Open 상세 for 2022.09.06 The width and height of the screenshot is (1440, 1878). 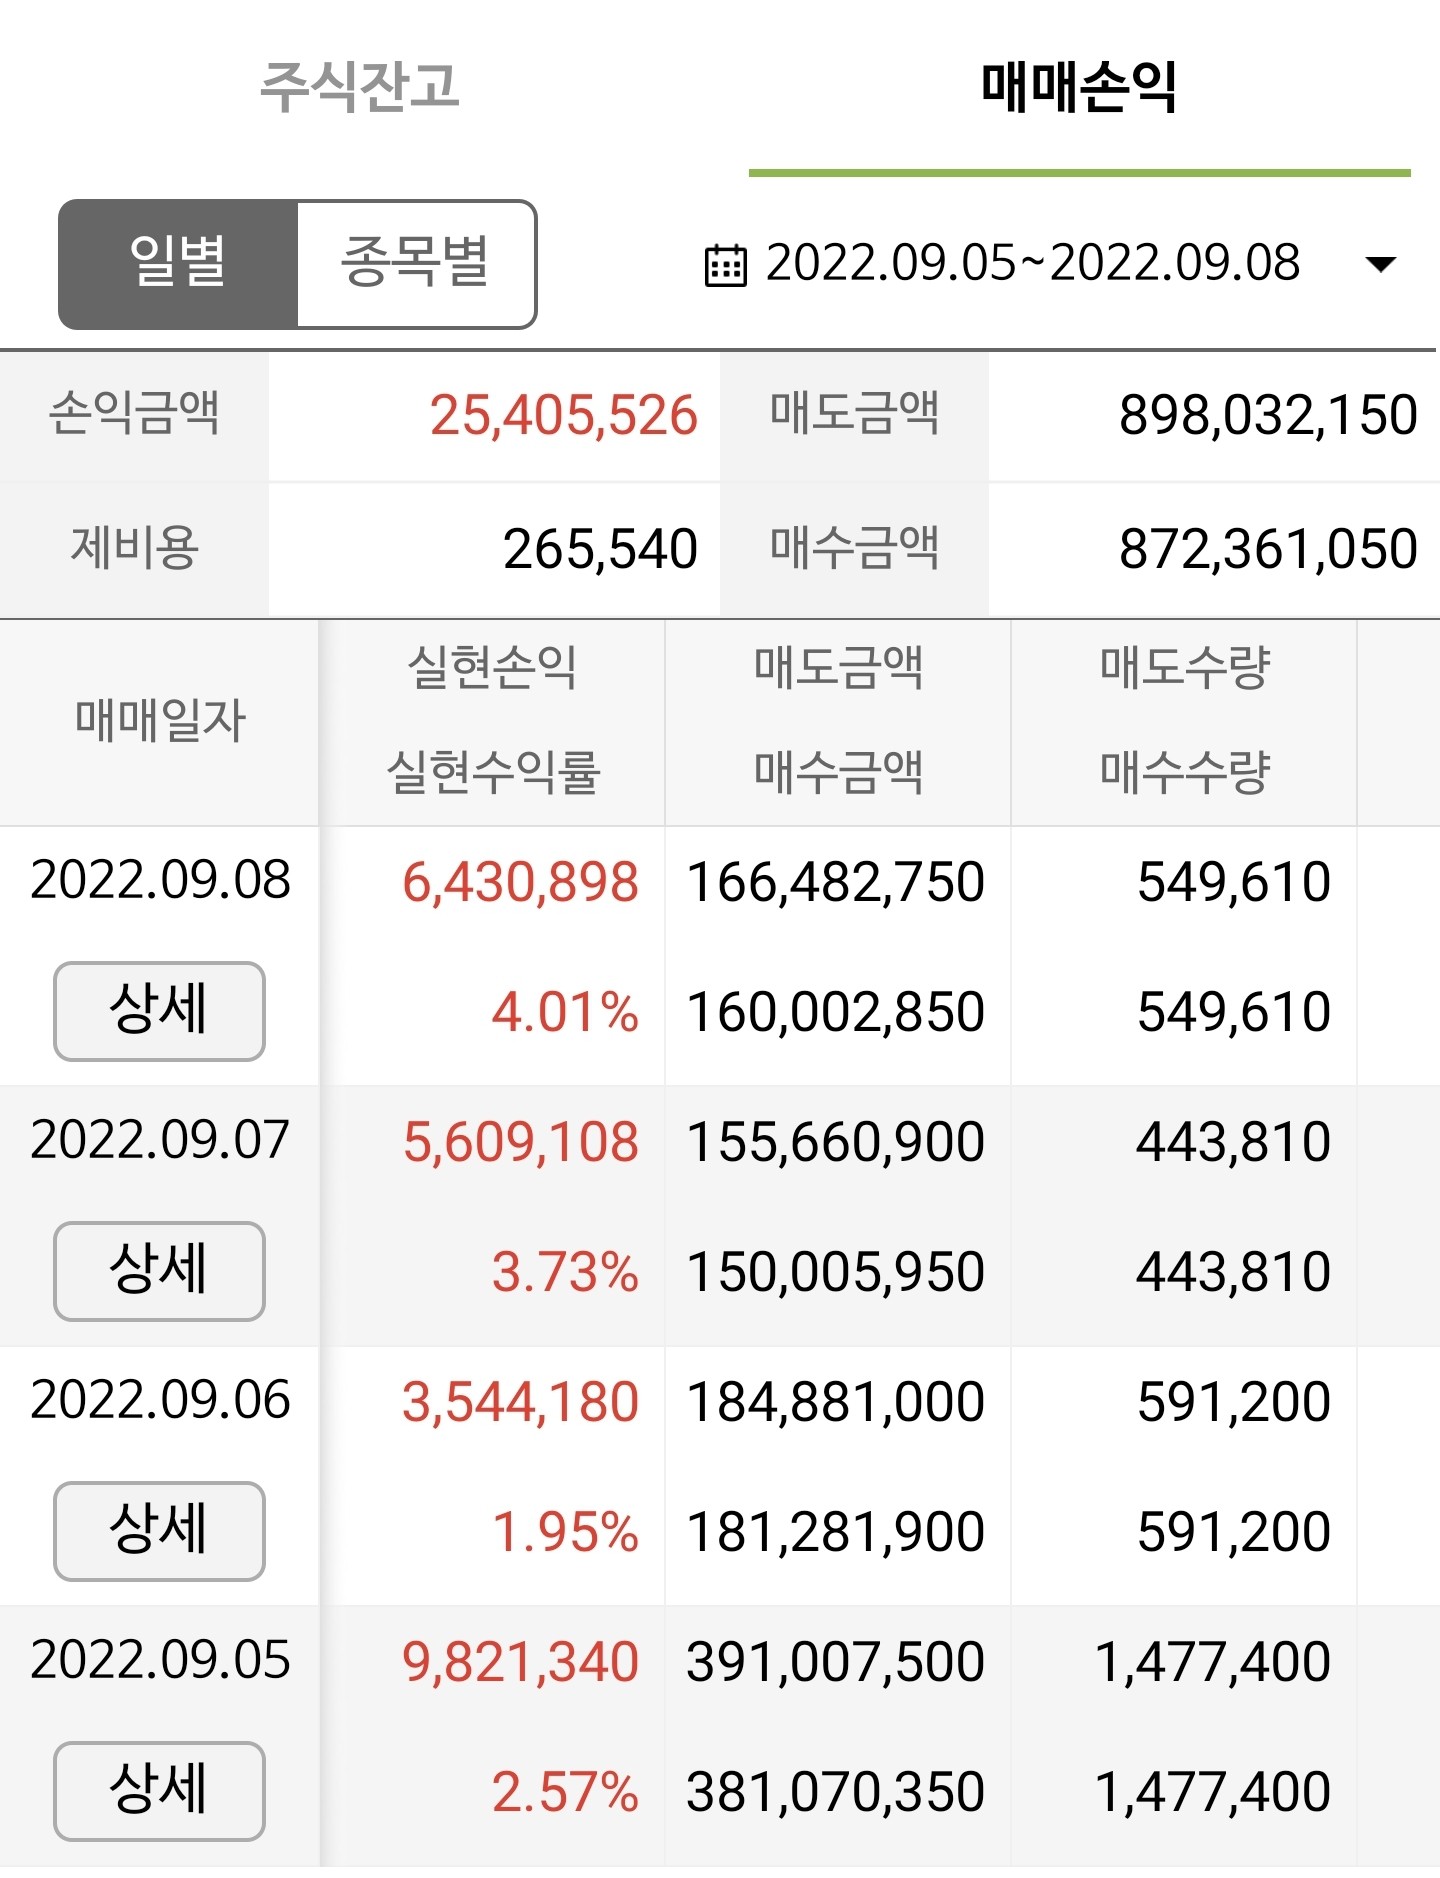(x=159, y=1531)
